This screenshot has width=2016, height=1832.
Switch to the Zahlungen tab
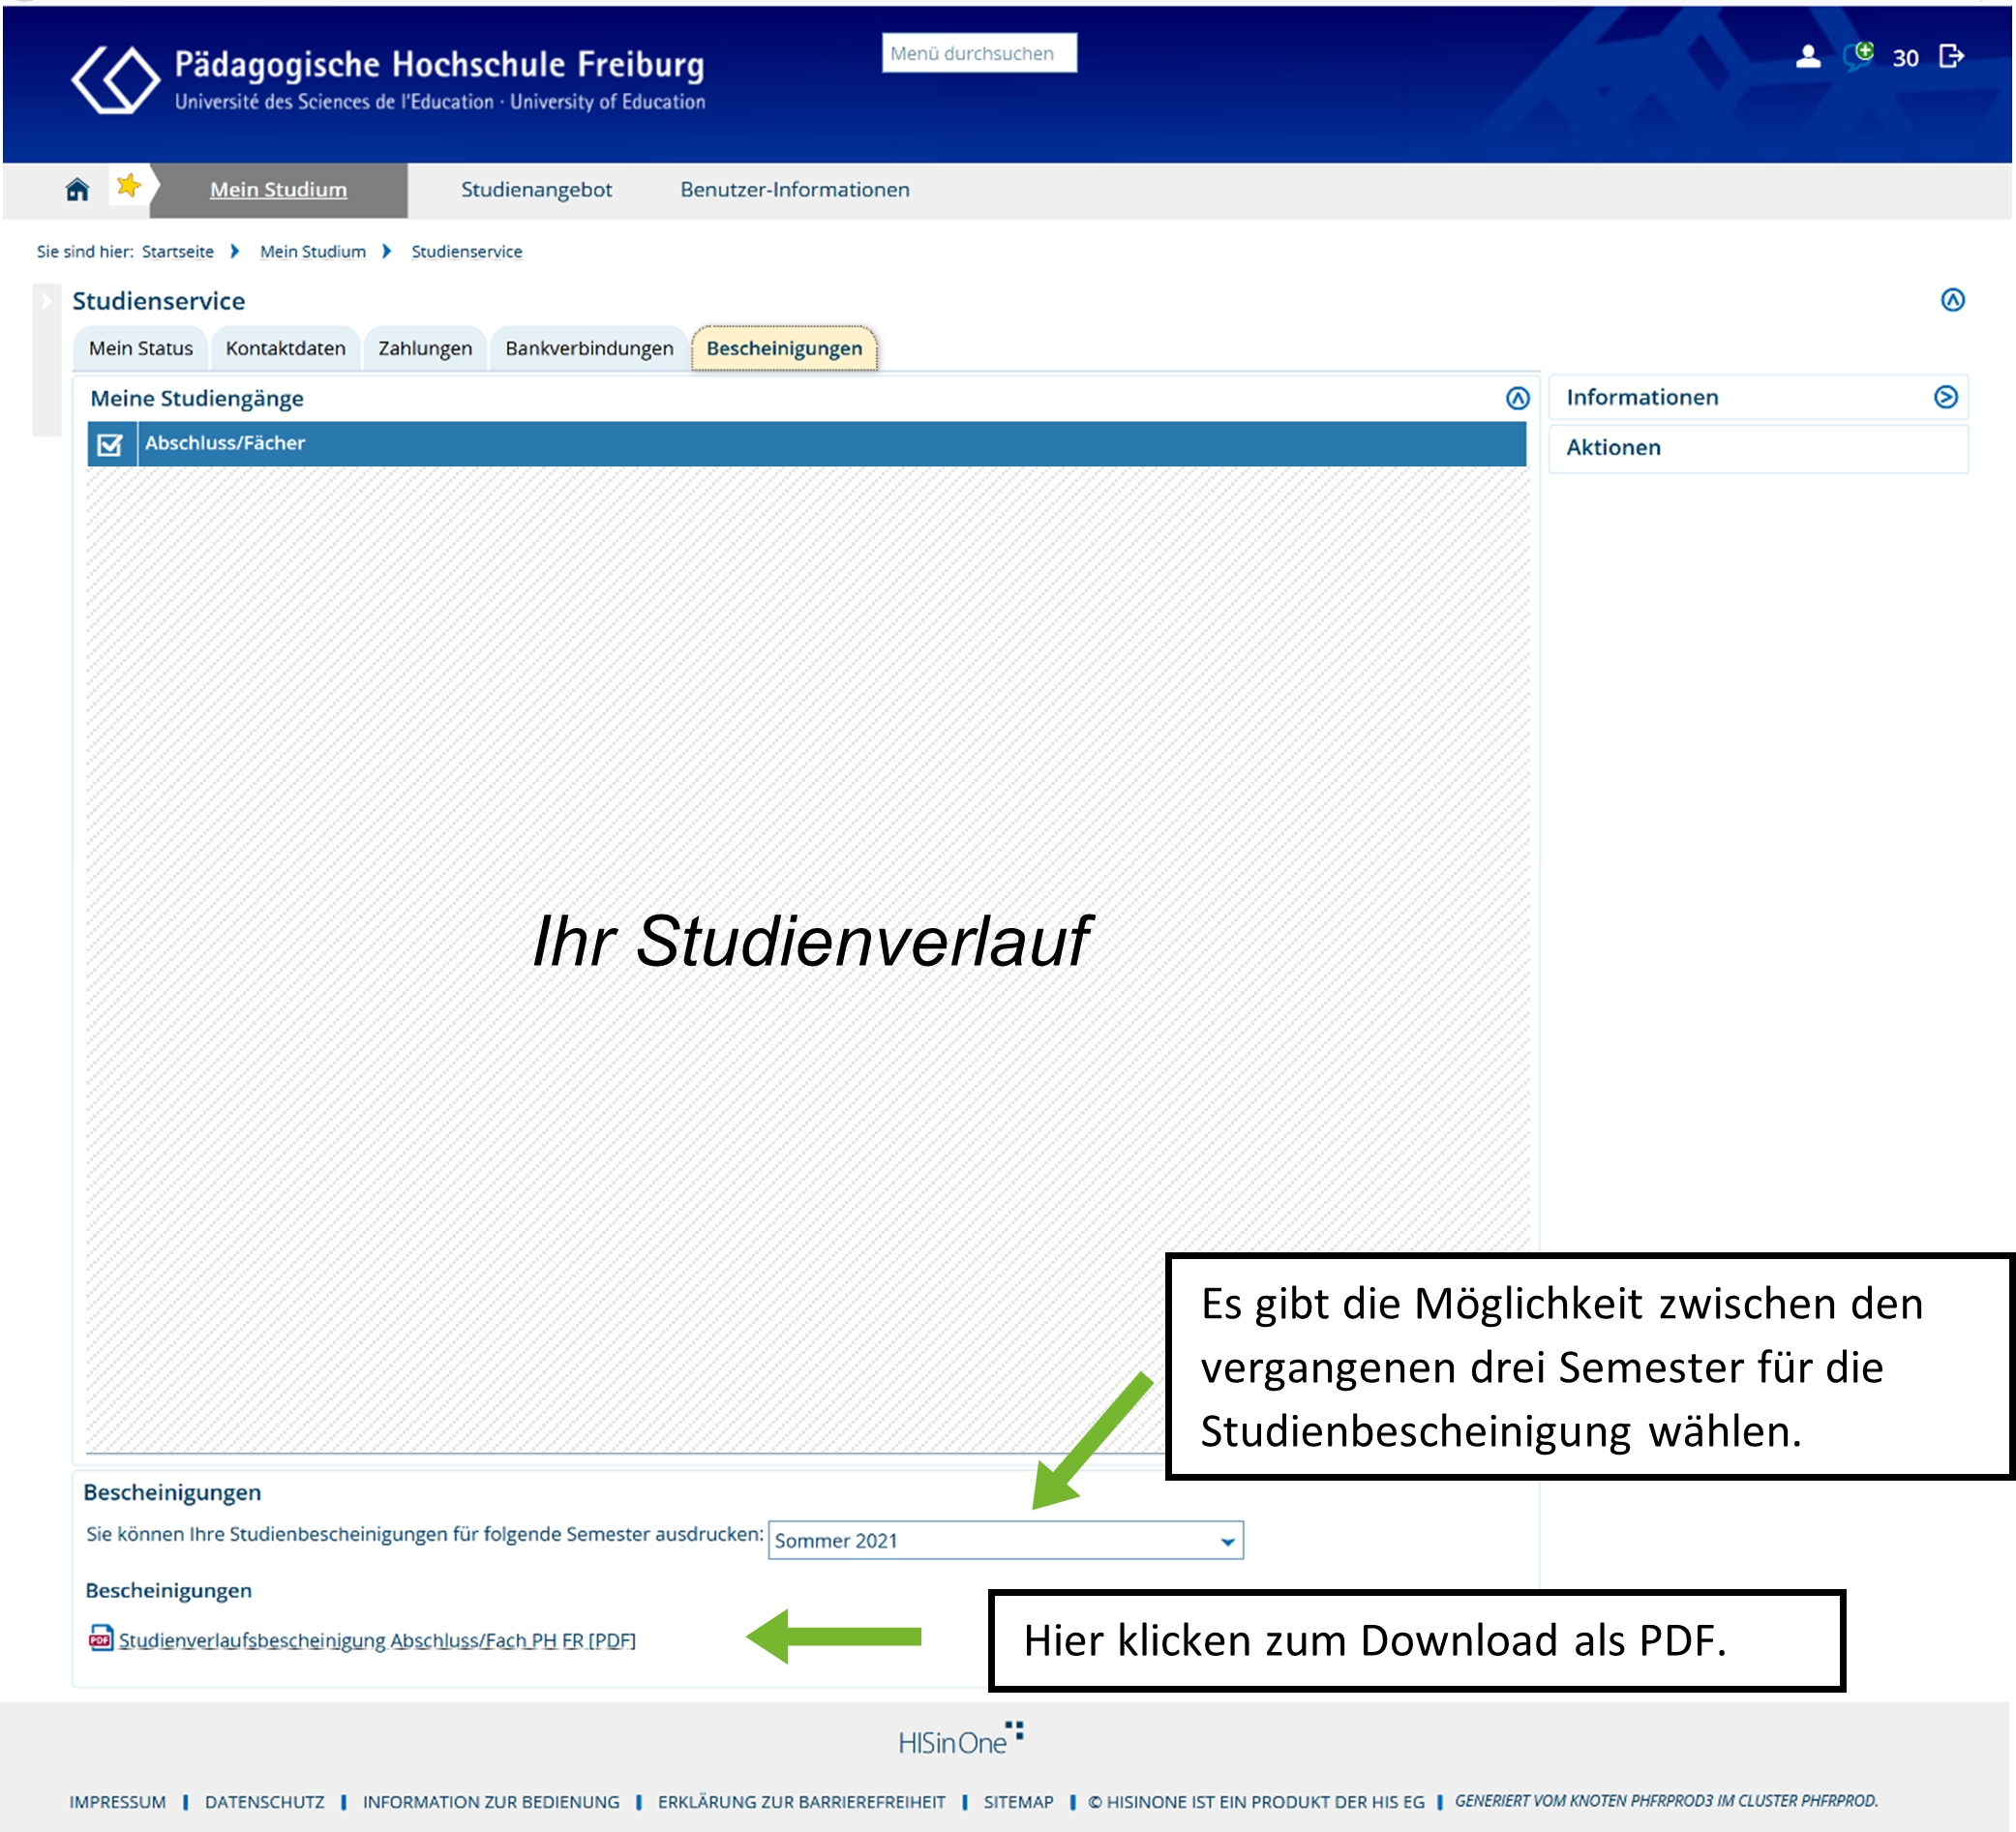pyautogui.click(x=425, y=348)
